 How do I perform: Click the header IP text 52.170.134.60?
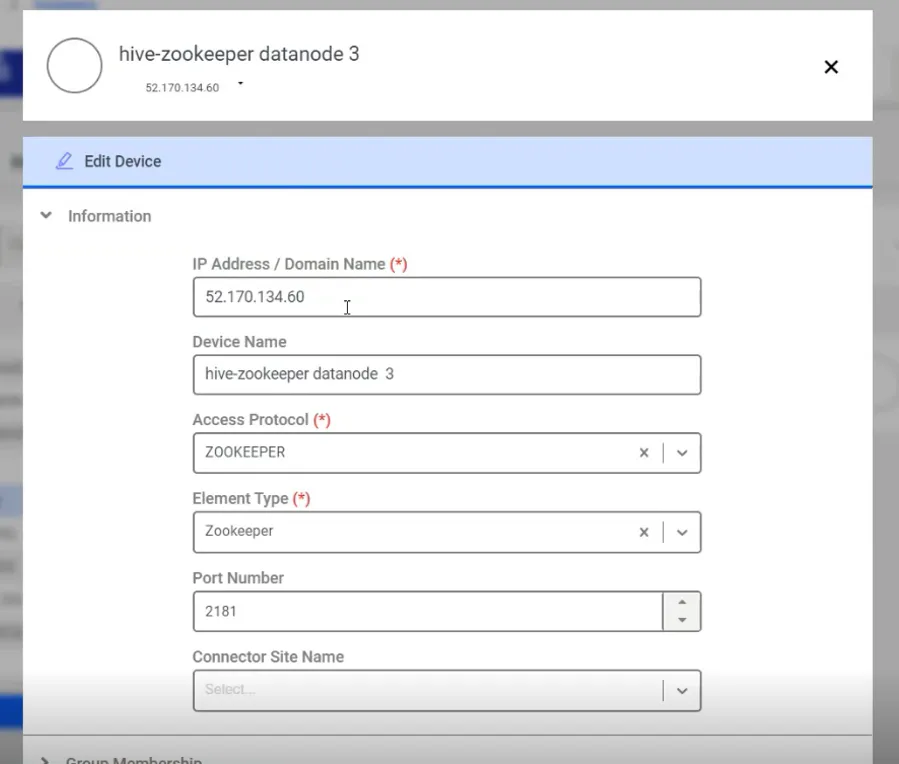tap(182, 88)
